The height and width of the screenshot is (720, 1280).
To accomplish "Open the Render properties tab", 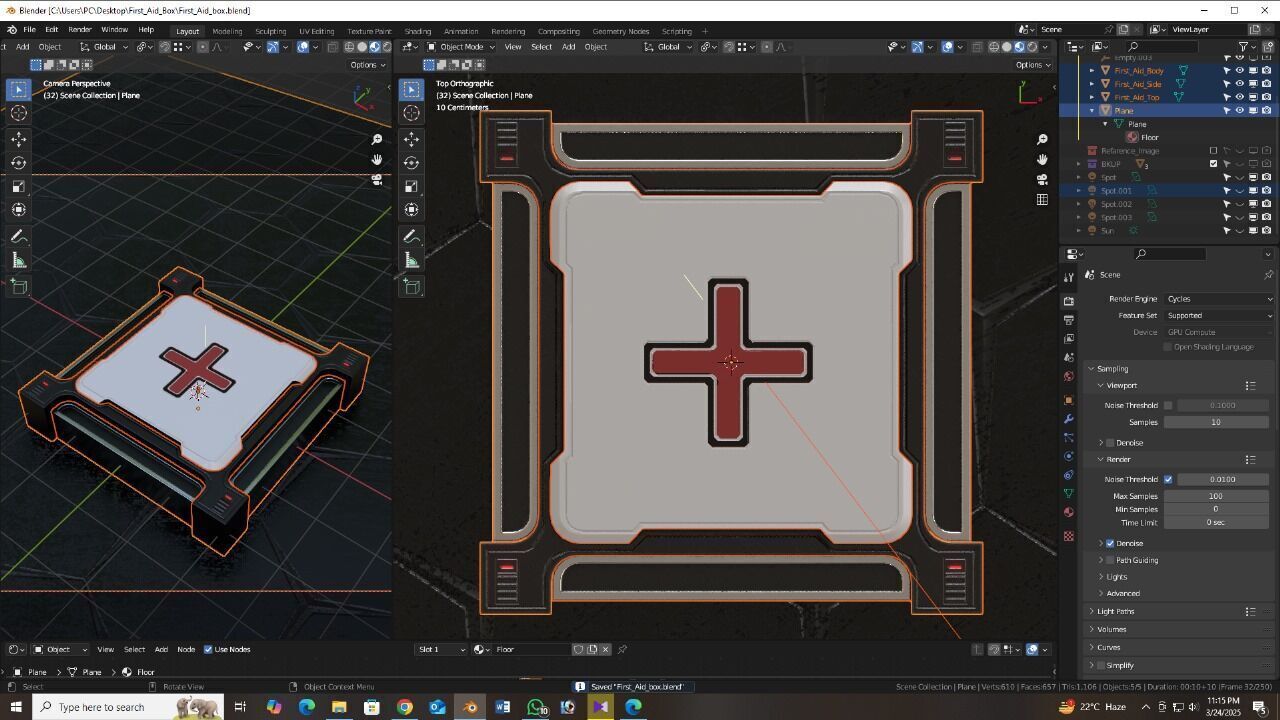I will pyautogui.click(x=1069, y=300).
